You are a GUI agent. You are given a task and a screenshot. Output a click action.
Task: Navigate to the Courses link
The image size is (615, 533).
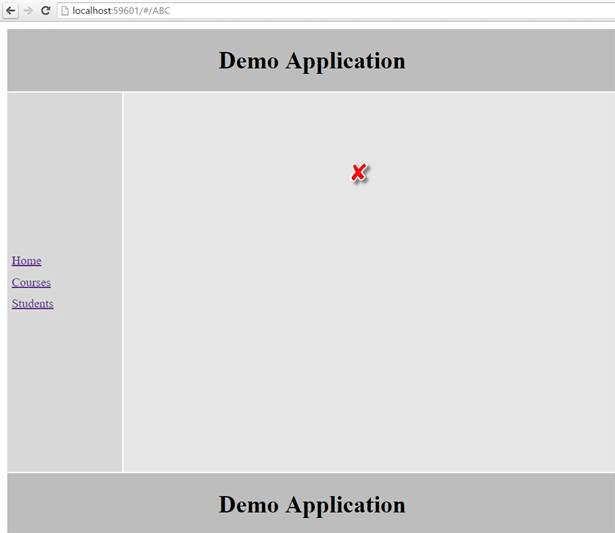[x=31, y=282]
